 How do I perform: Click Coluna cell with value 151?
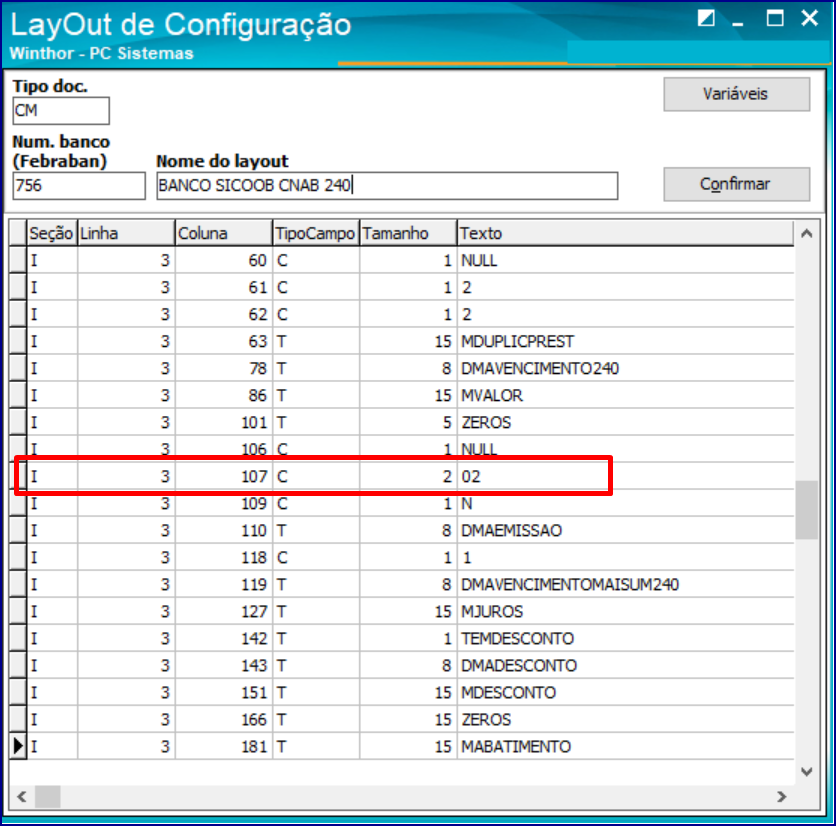click(x=224, y=693)
